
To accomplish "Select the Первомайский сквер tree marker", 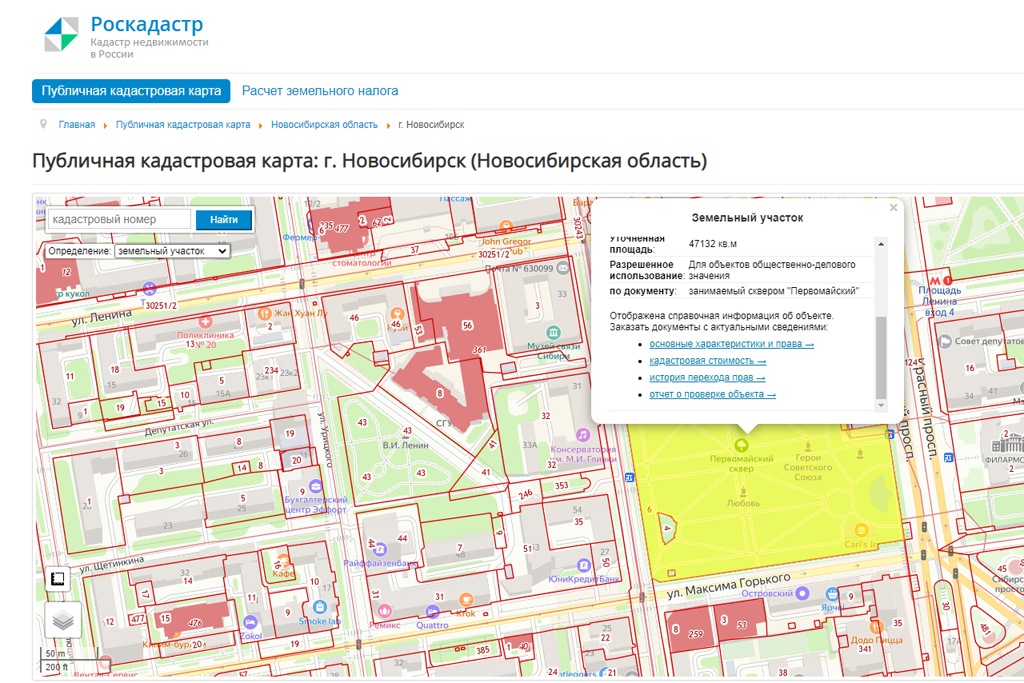I will pos(741,444).
